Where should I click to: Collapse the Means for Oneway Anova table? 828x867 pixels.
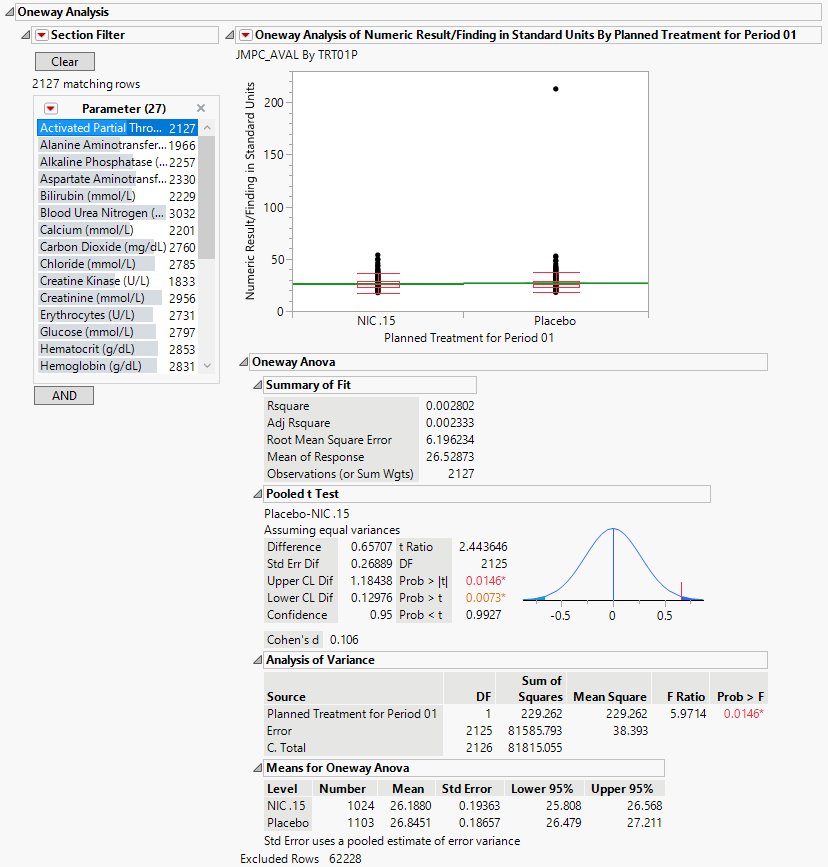click(x=258, y=768)
